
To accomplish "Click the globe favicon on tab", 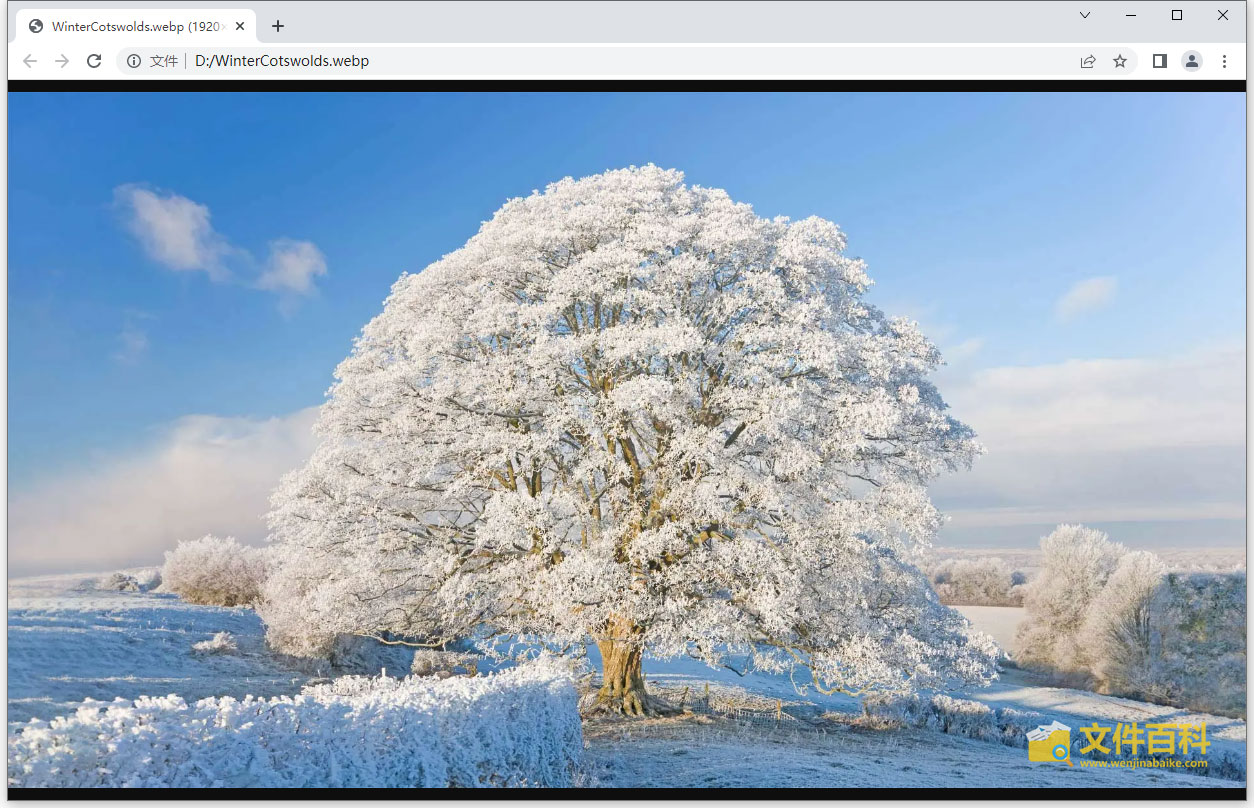I will coord(36,26).
